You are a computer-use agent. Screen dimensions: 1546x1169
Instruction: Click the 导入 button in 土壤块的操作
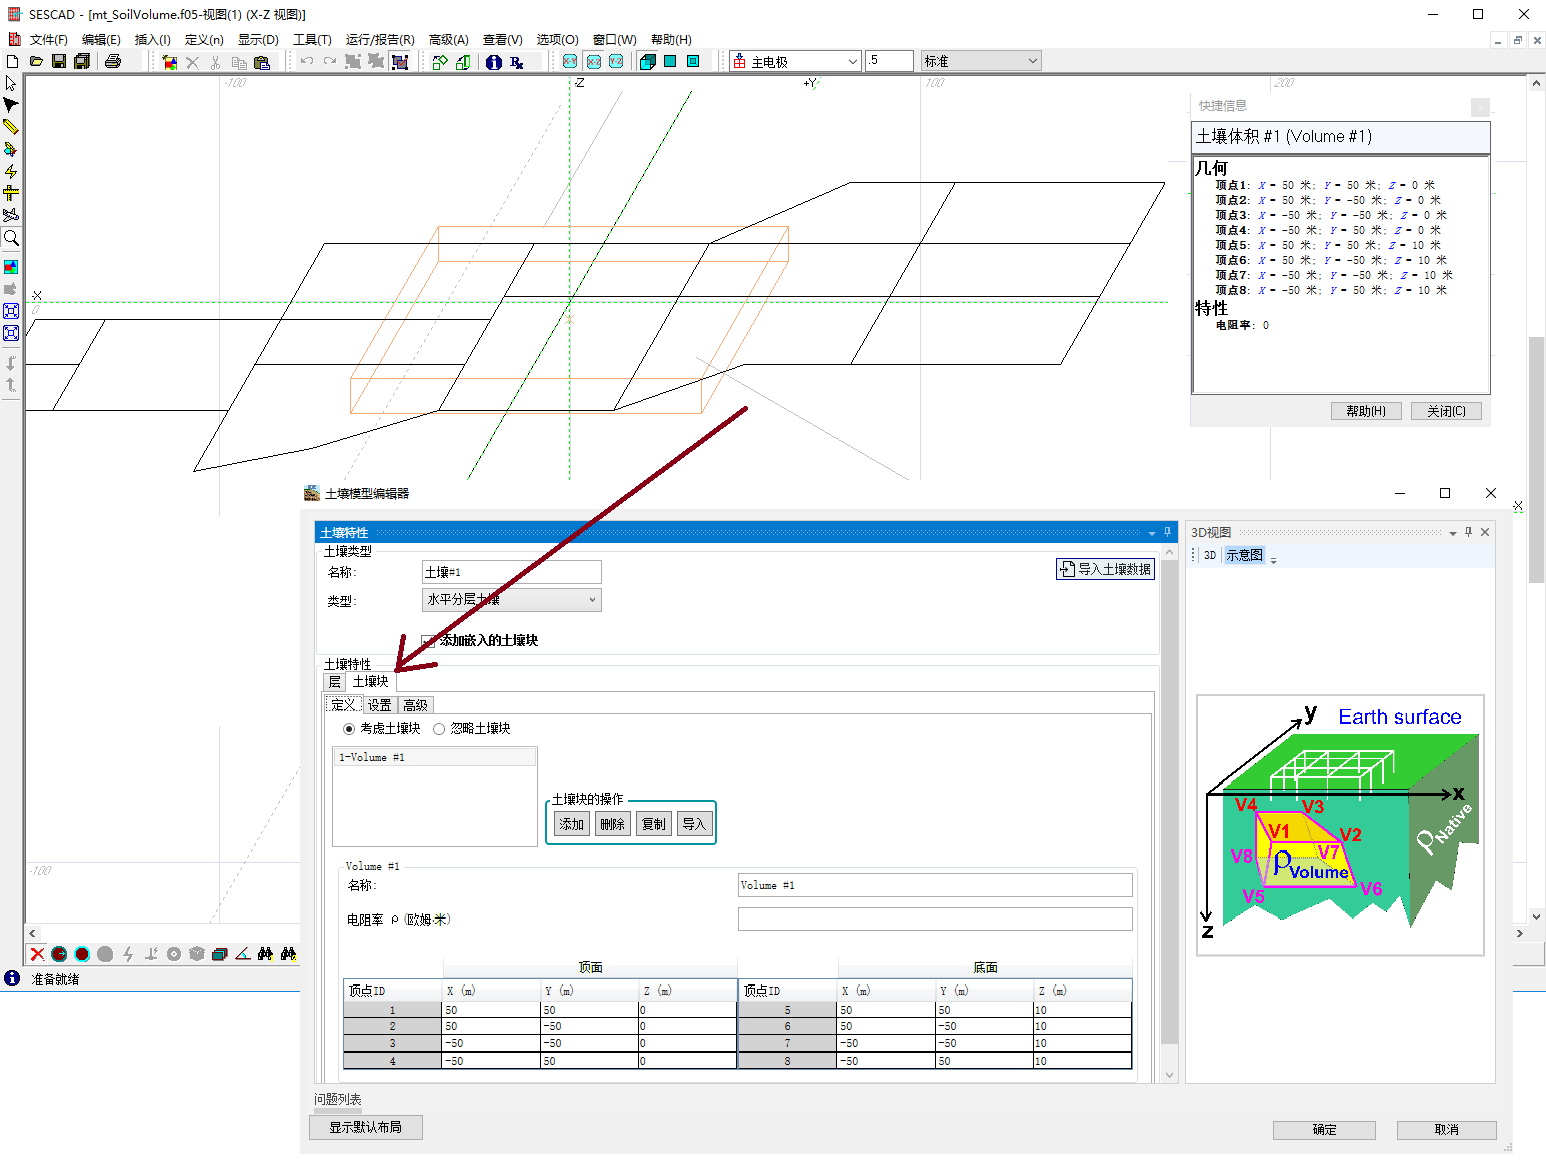pos(694,824)
